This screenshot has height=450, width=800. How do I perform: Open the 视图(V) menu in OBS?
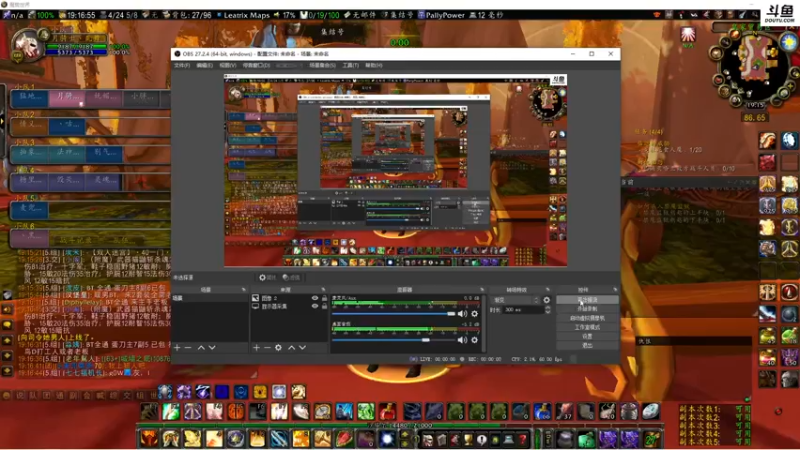(x=228, y=65)
